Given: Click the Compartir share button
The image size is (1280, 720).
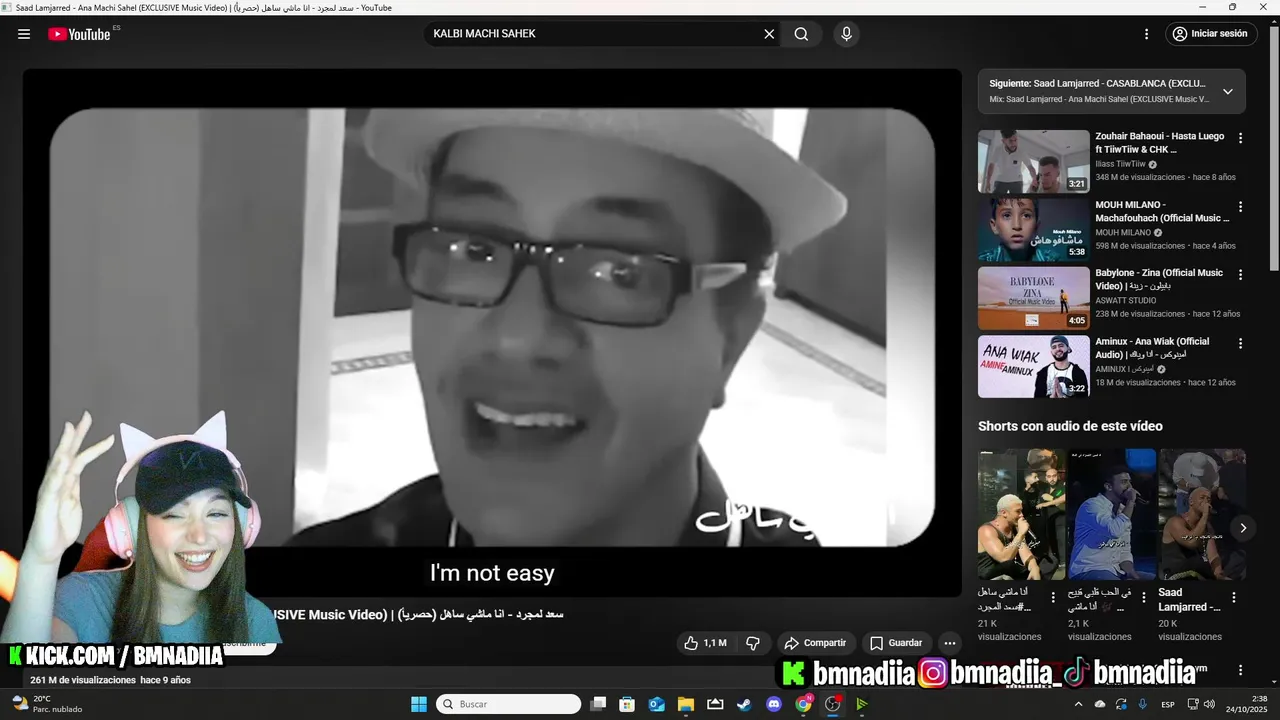Looking at the screenshot, I should tap(815, 643).
